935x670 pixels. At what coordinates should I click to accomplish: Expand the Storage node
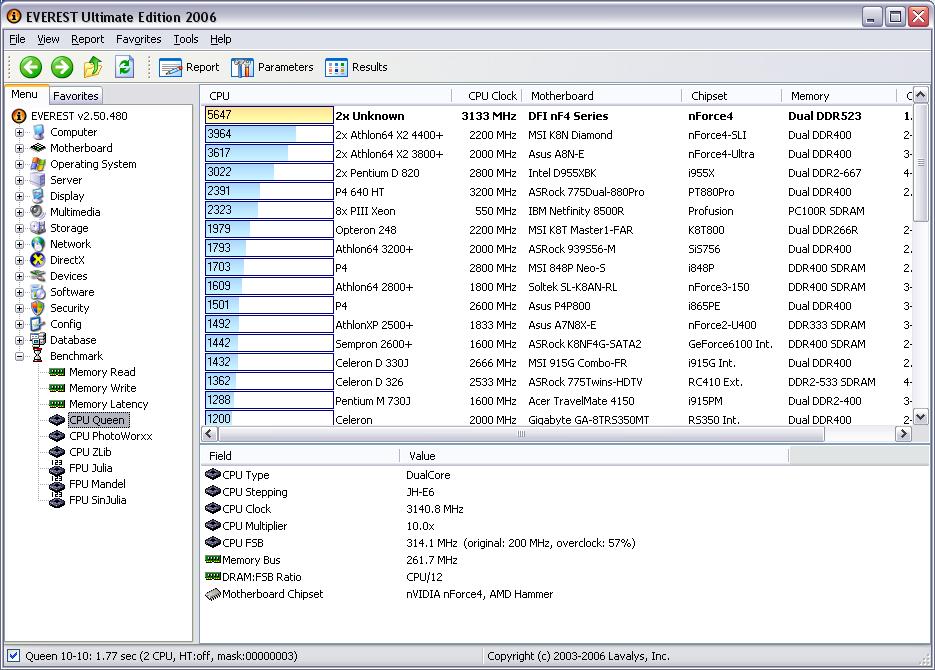click(20, 228)
